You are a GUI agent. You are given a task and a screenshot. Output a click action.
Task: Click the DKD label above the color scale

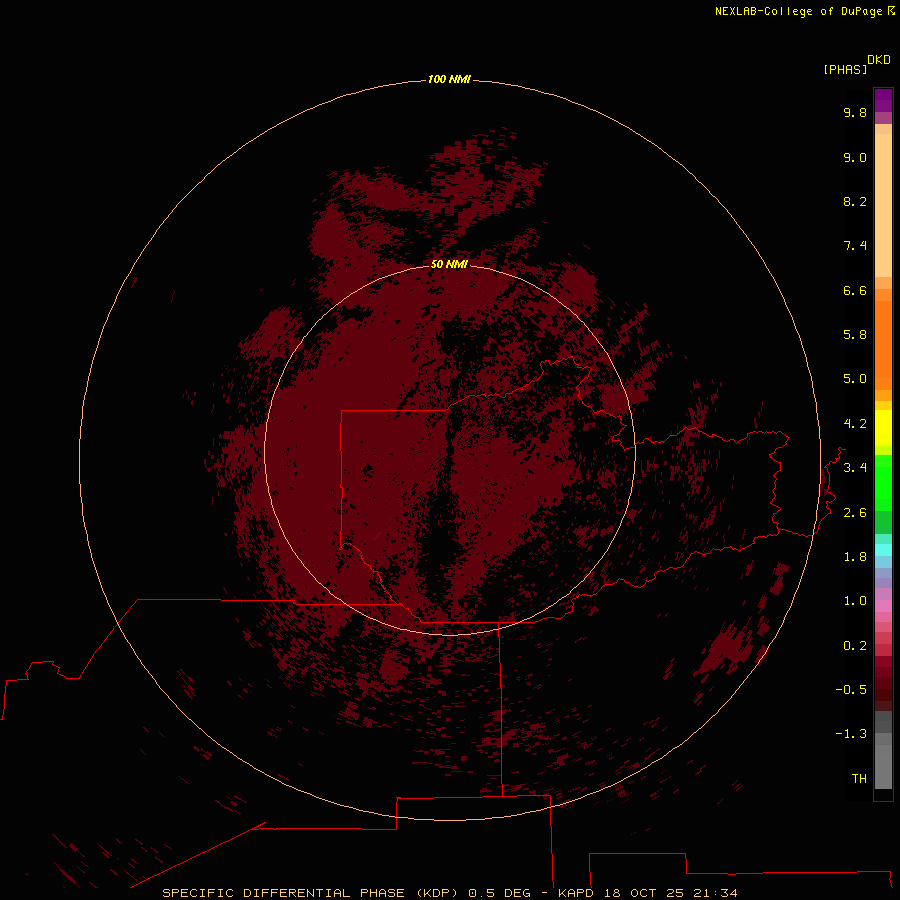(879, 60)
